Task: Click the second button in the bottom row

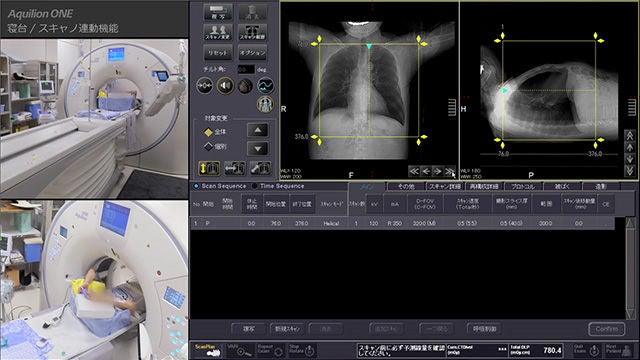Action: pyautogui.click(x=287, y=329)
